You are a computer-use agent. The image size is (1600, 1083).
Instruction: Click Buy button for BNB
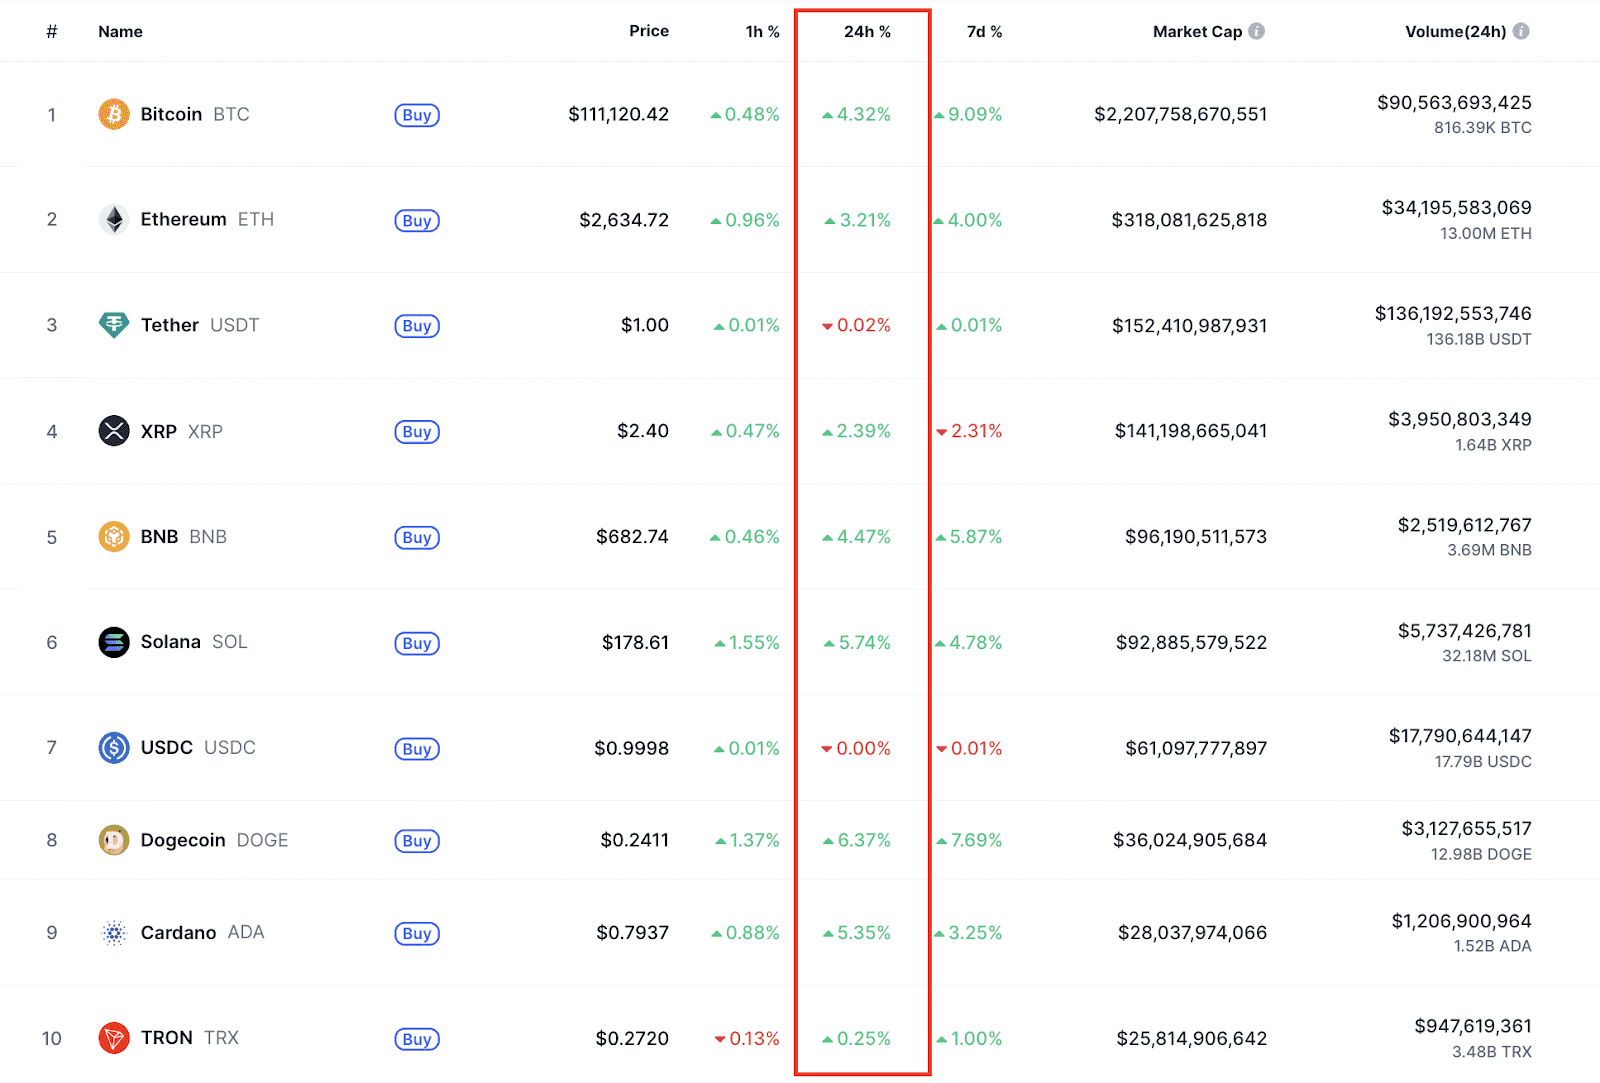417,538
